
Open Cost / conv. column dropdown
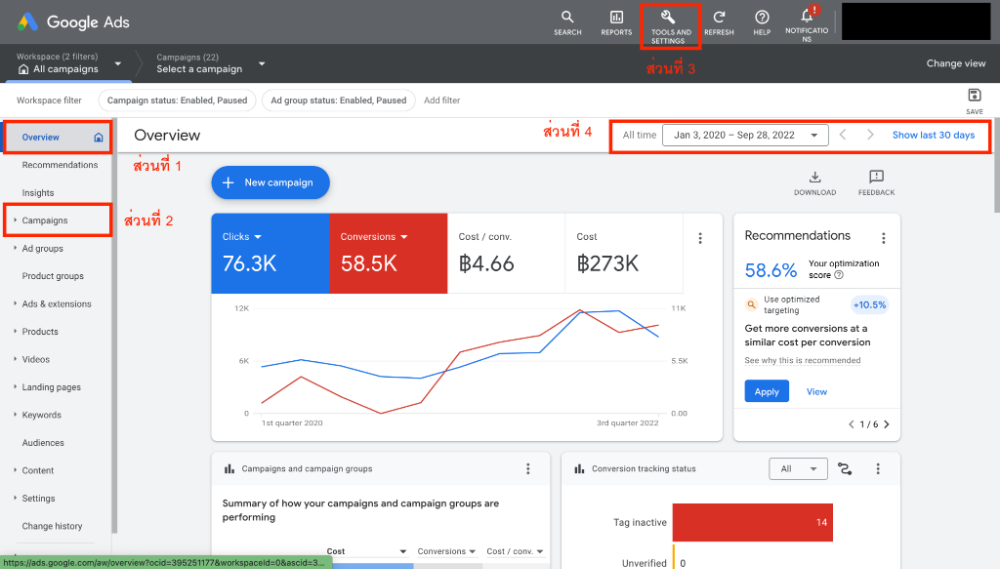(540, 552)
